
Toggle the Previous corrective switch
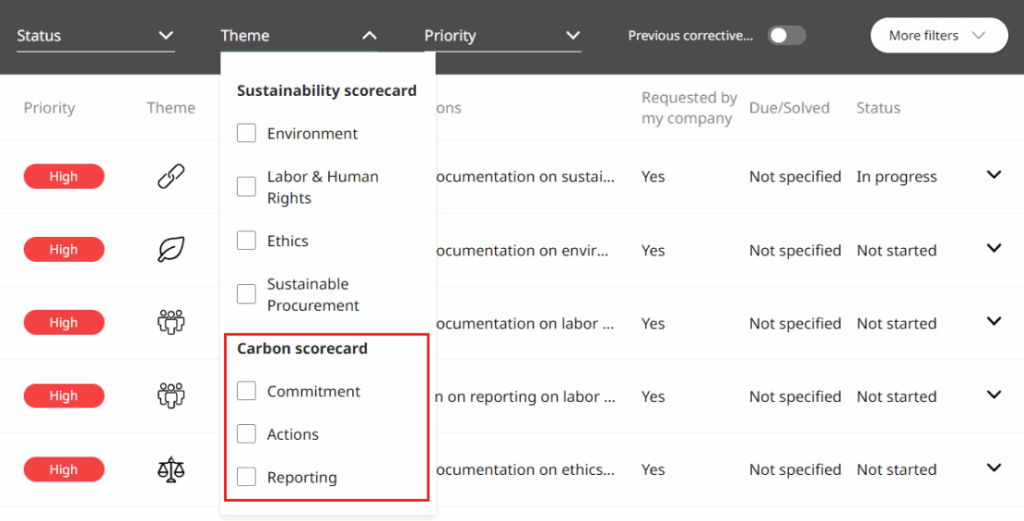pyautogui.click(x=786, y=36)
